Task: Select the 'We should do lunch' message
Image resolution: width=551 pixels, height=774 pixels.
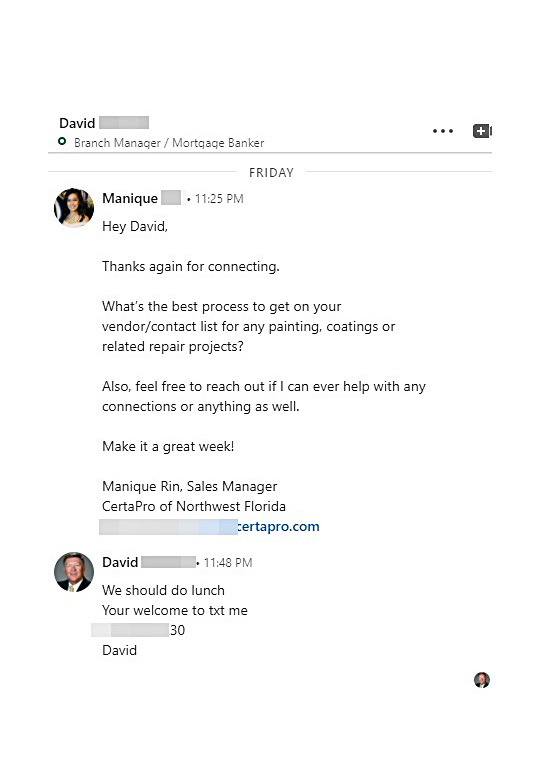Action: pyautogui.click(x=163, y=590)
